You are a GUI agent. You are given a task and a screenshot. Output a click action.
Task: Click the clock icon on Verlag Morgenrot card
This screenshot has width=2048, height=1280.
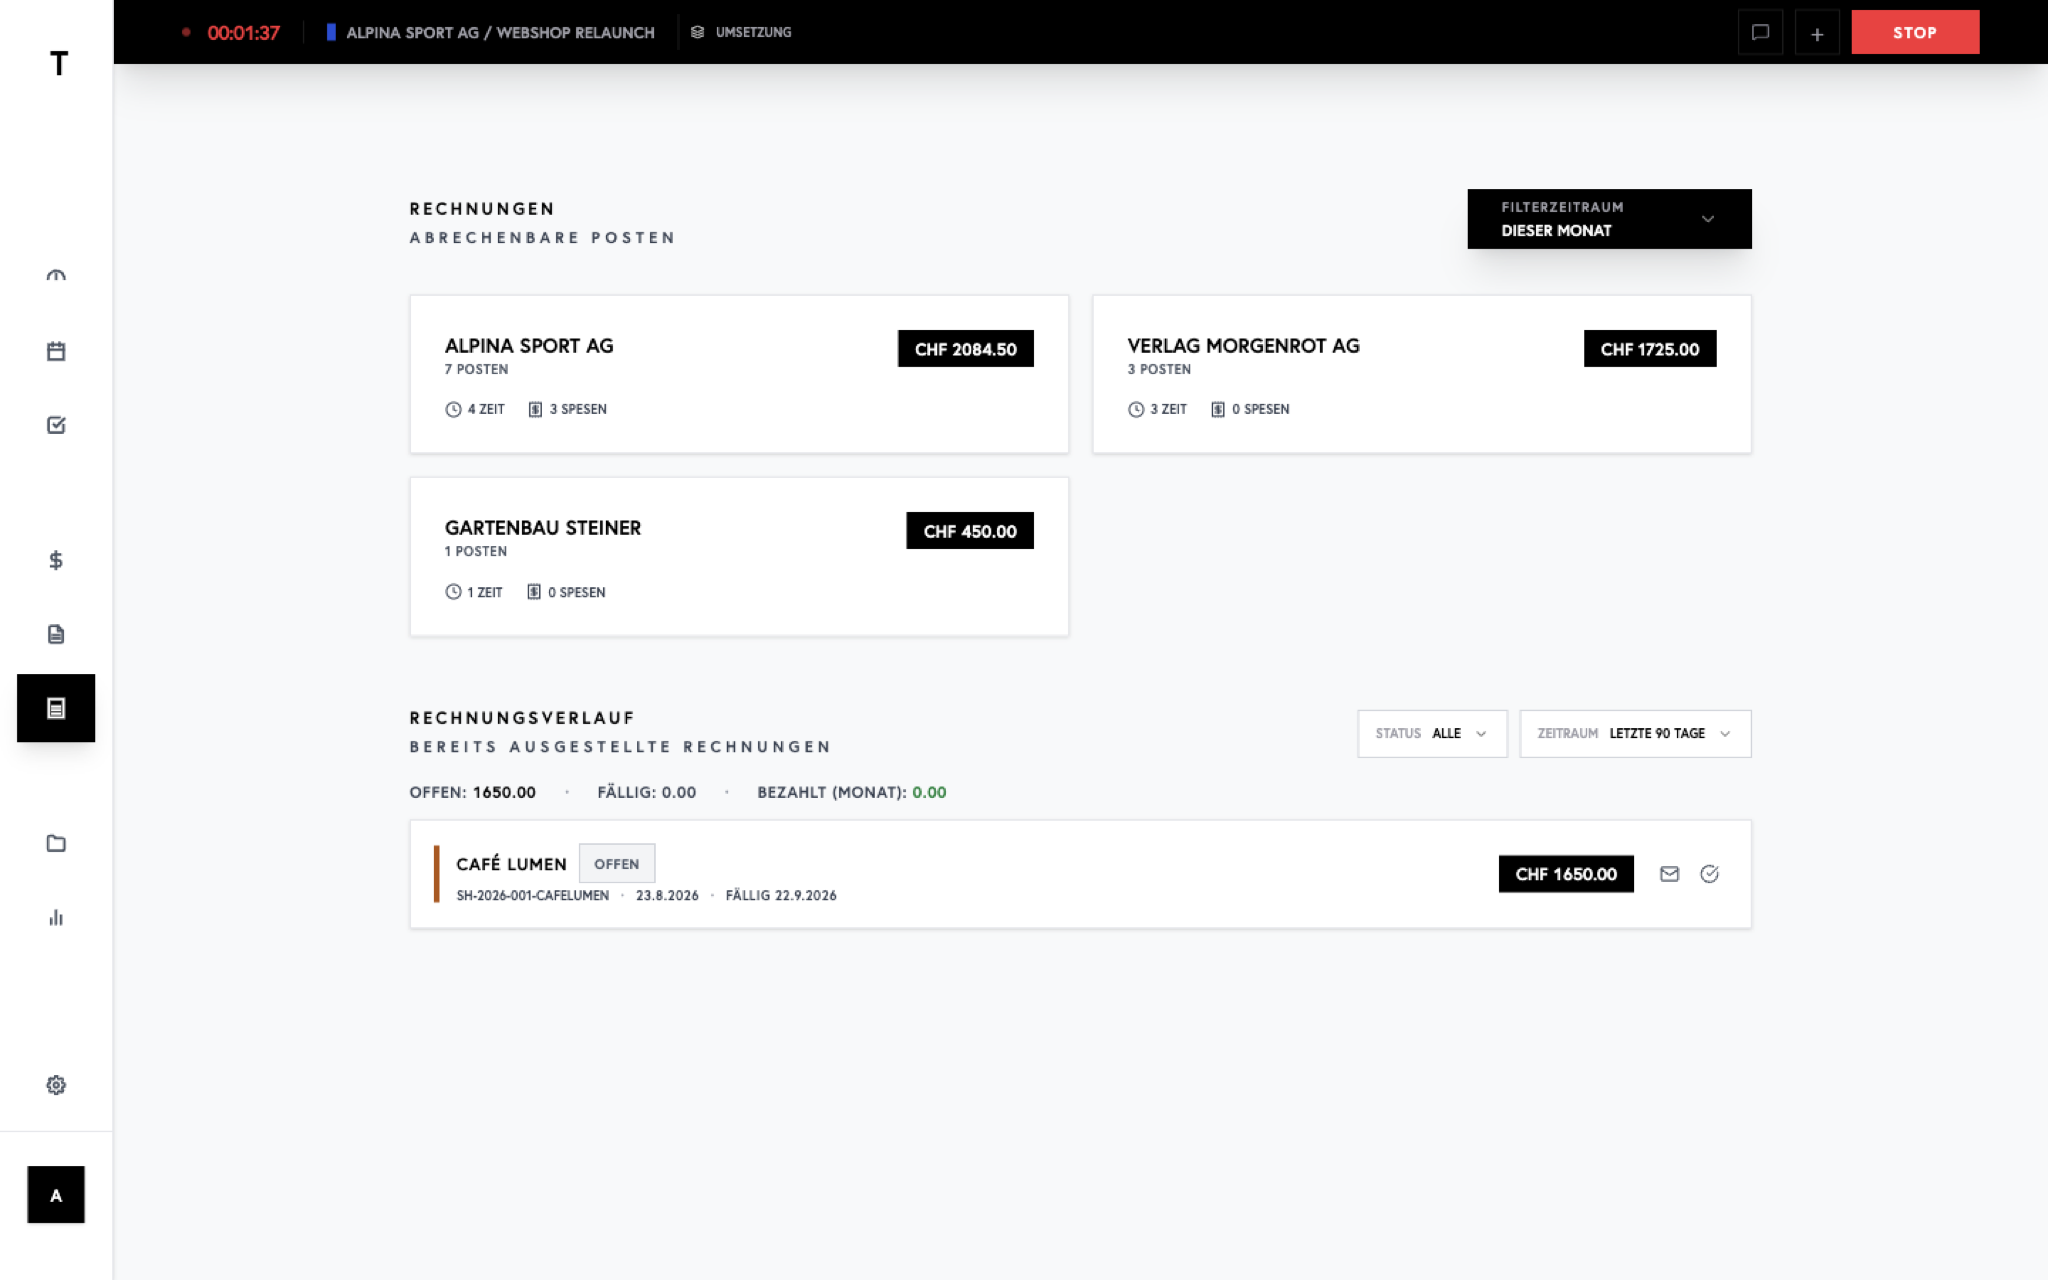click(x=1136, y=409)
